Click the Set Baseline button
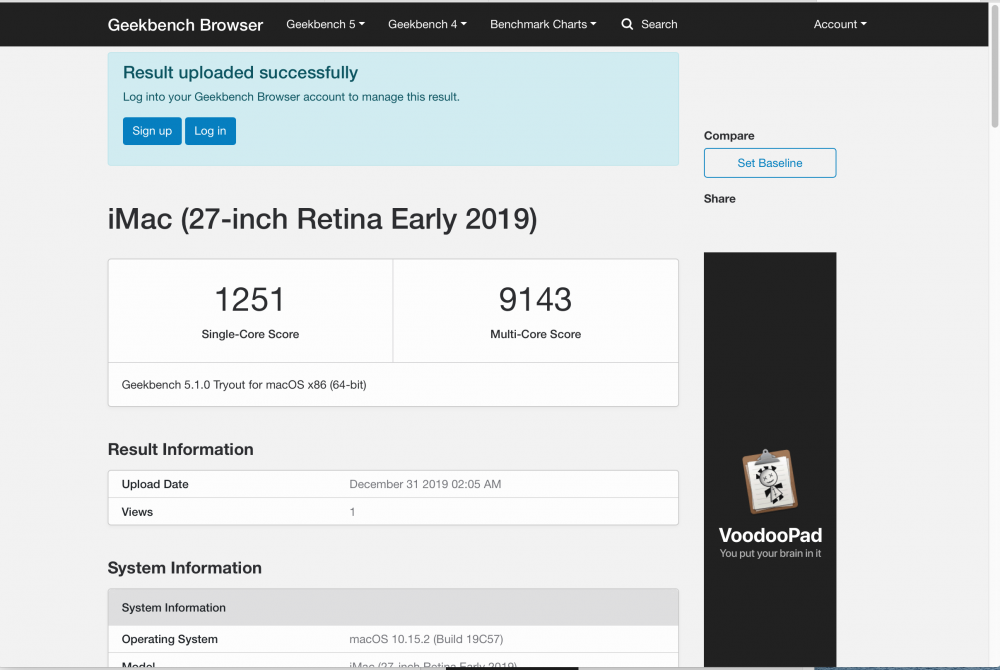 tap(770, 163)
